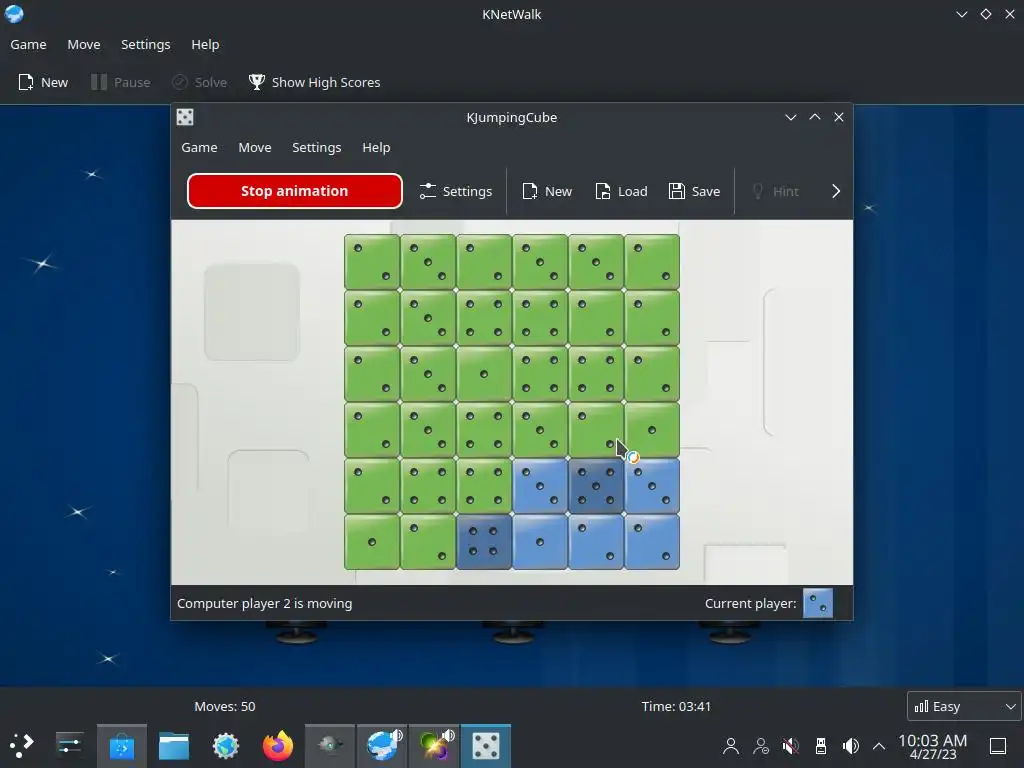Open the KJumpingCube Move menu

click(x=255, y=148)
